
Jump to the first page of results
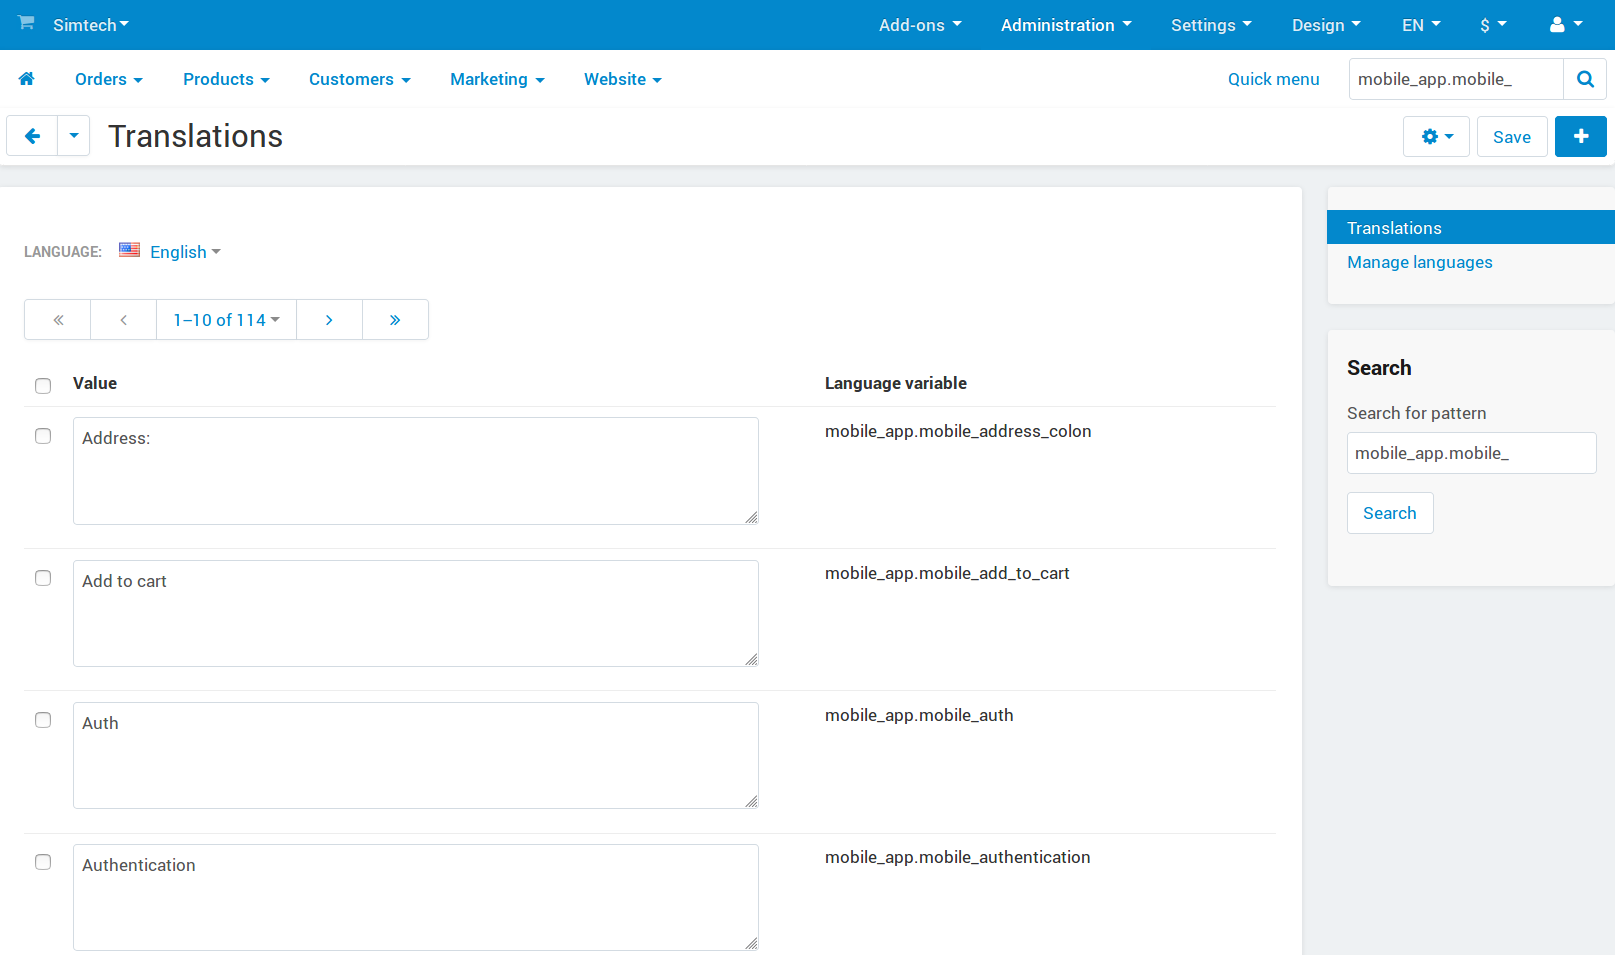point(58,320)
